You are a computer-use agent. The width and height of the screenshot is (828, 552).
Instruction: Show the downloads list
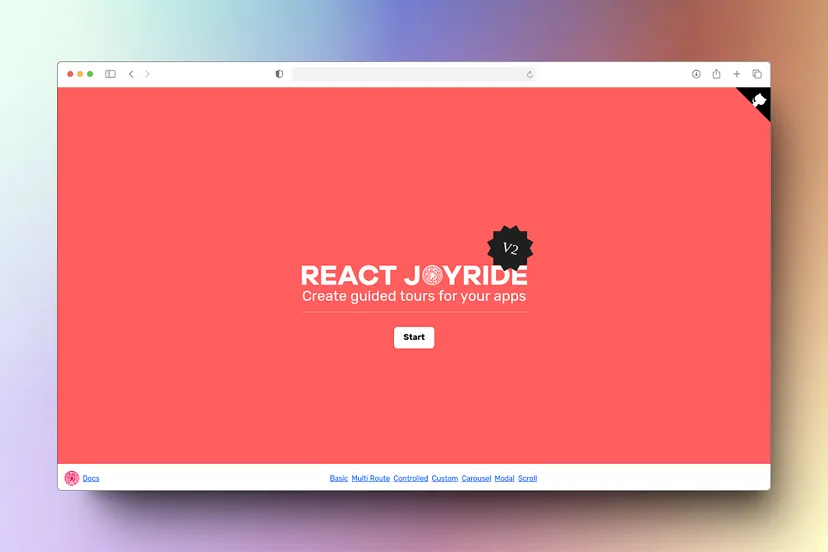(x=696, y=74)
